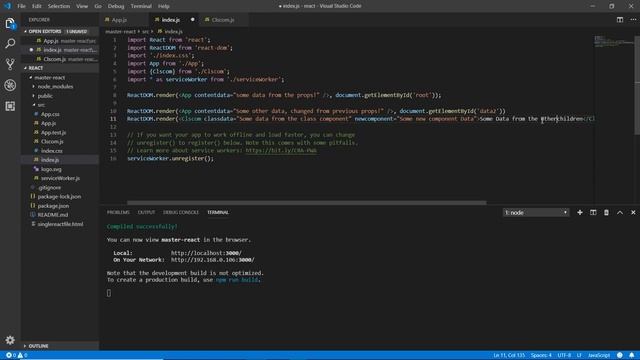Open the Explorer view in activity bar
Viewport: 640px width, 360px height.
click(10, 23)
